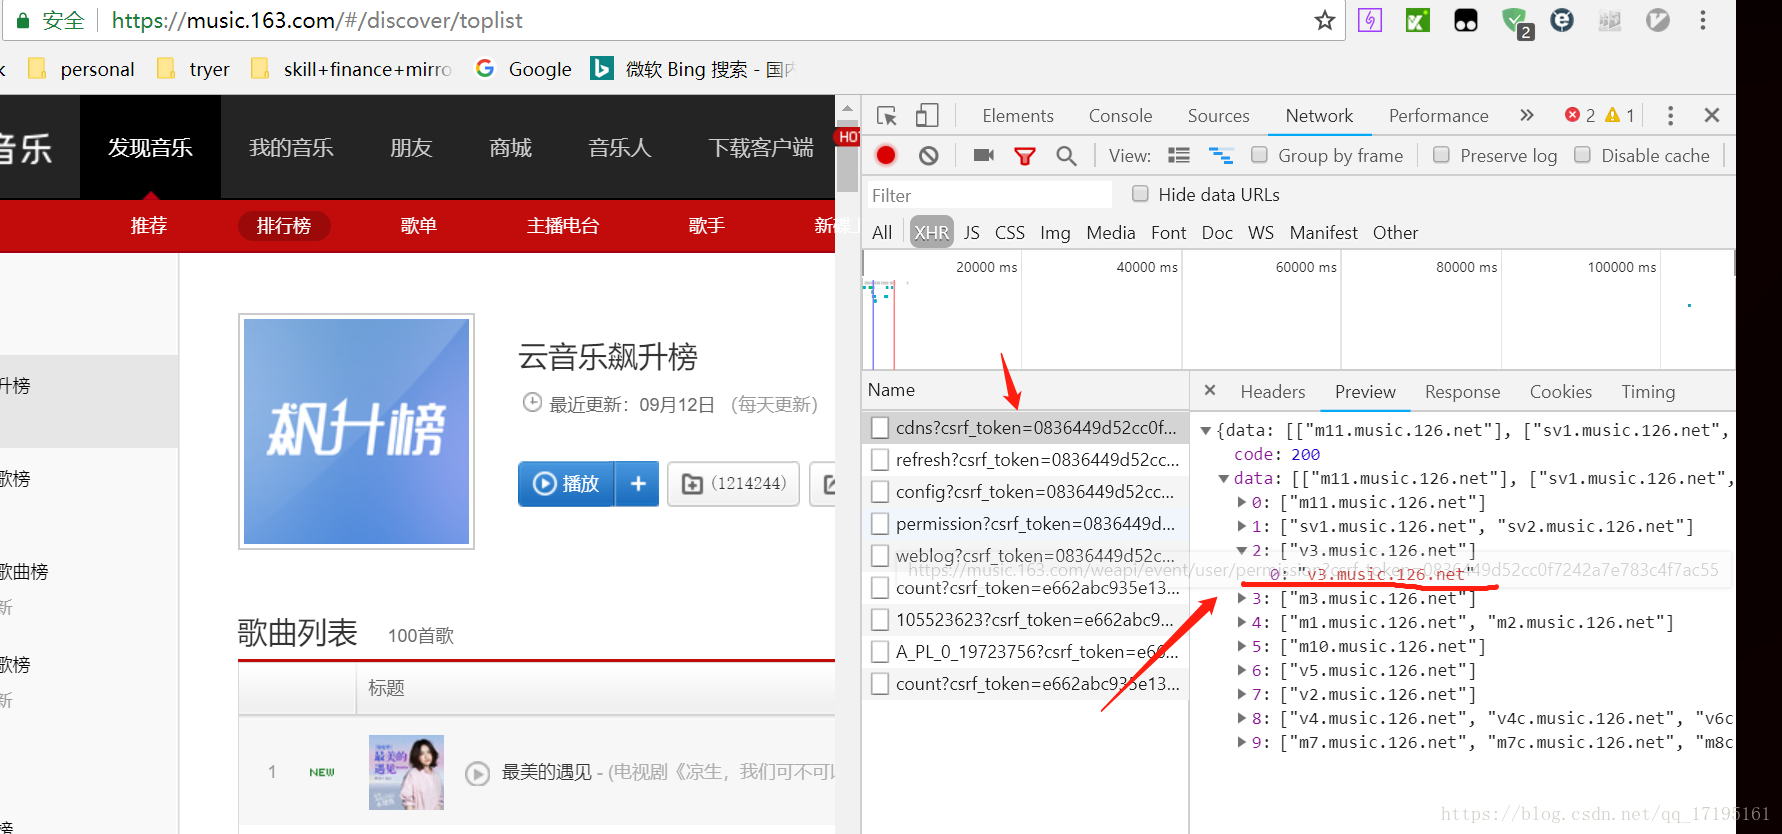Click the green Excel-like extension icon
Viewport: 1782px width, 834px height.
point(1418,20)
